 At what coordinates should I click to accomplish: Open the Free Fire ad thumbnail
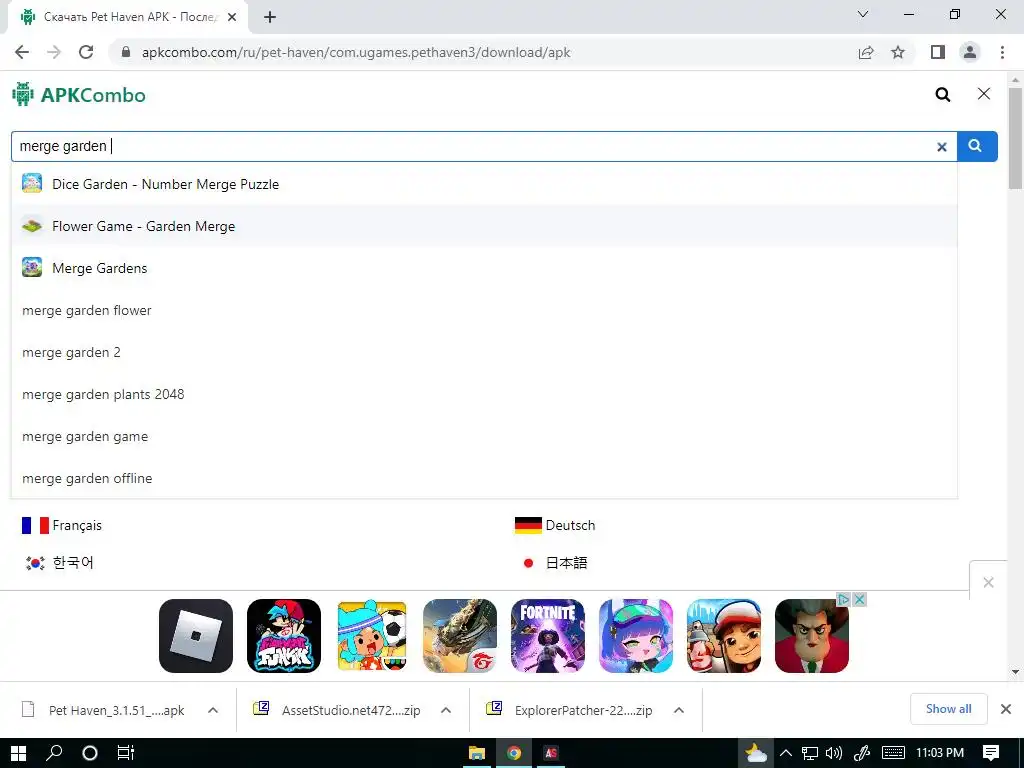coord(460,635)
